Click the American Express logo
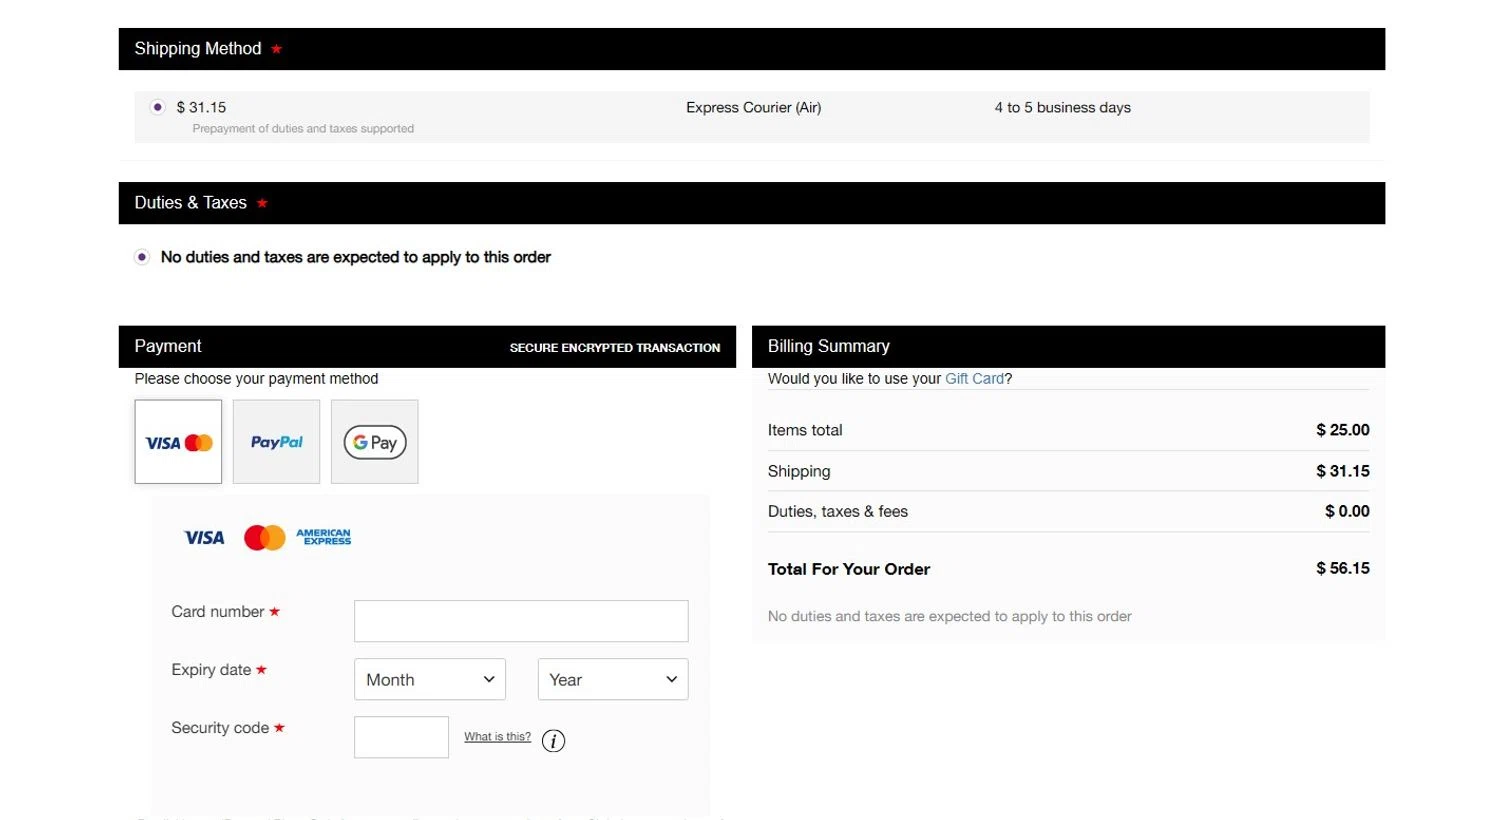 tap(324, 537)
